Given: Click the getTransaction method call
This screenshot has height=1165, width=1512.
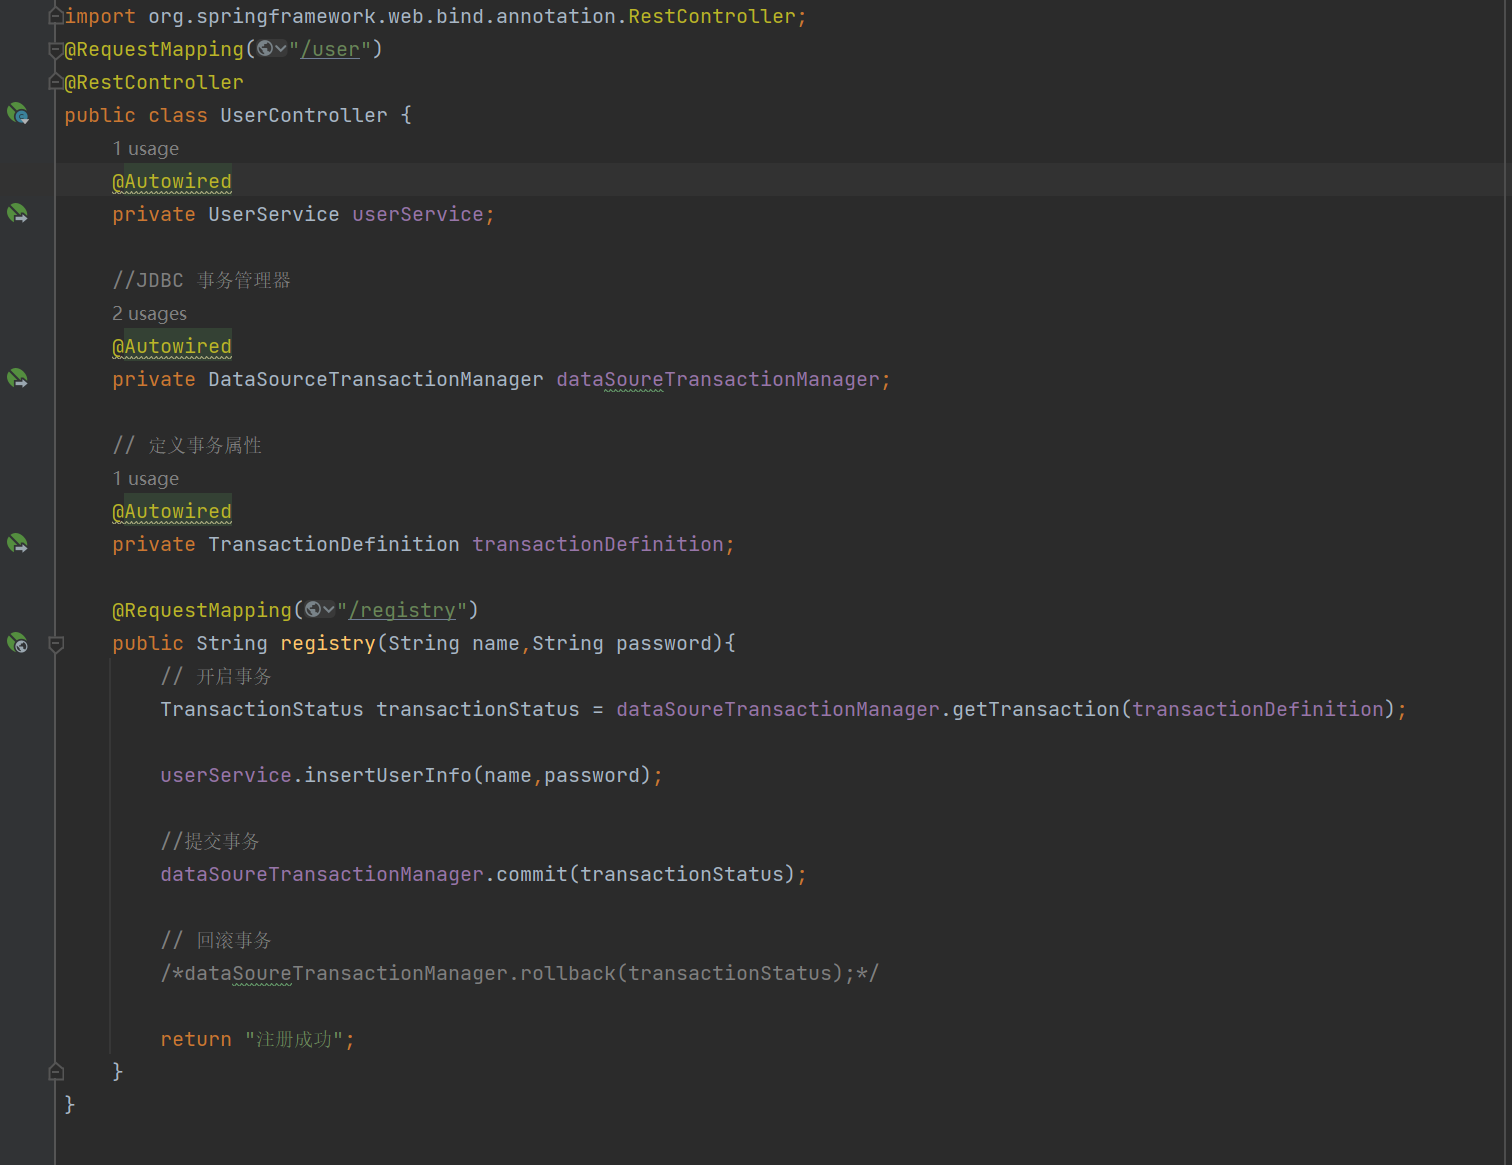Looking at the screenshot, I should 1036,709.
